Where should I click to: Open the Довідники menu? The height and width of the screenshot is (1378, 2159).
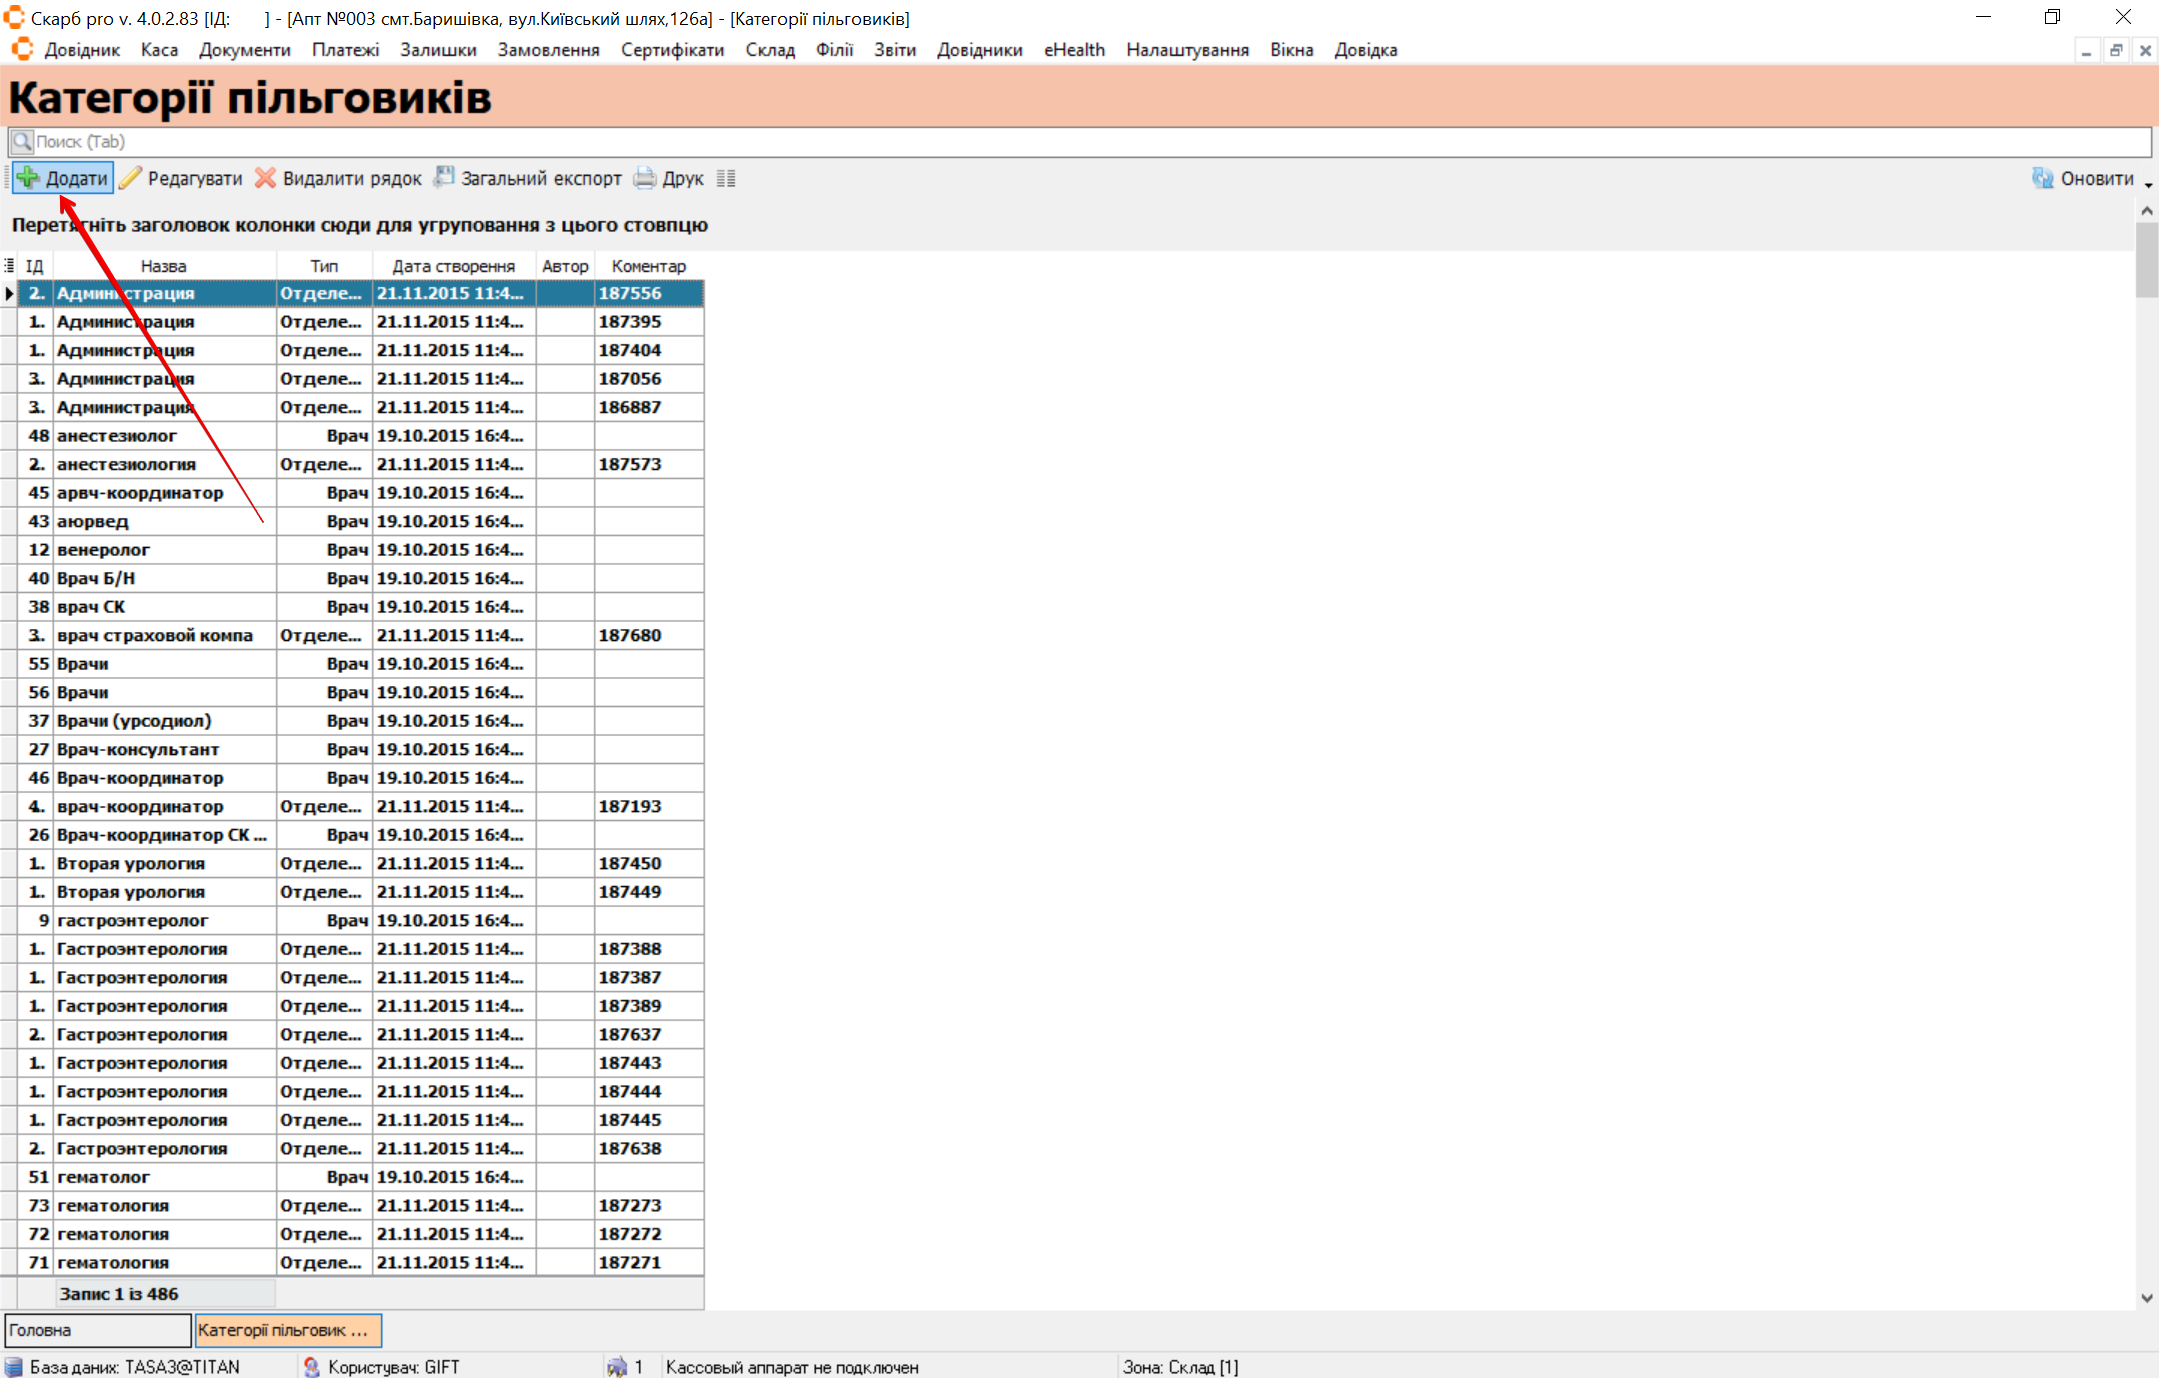pos(979,50)
